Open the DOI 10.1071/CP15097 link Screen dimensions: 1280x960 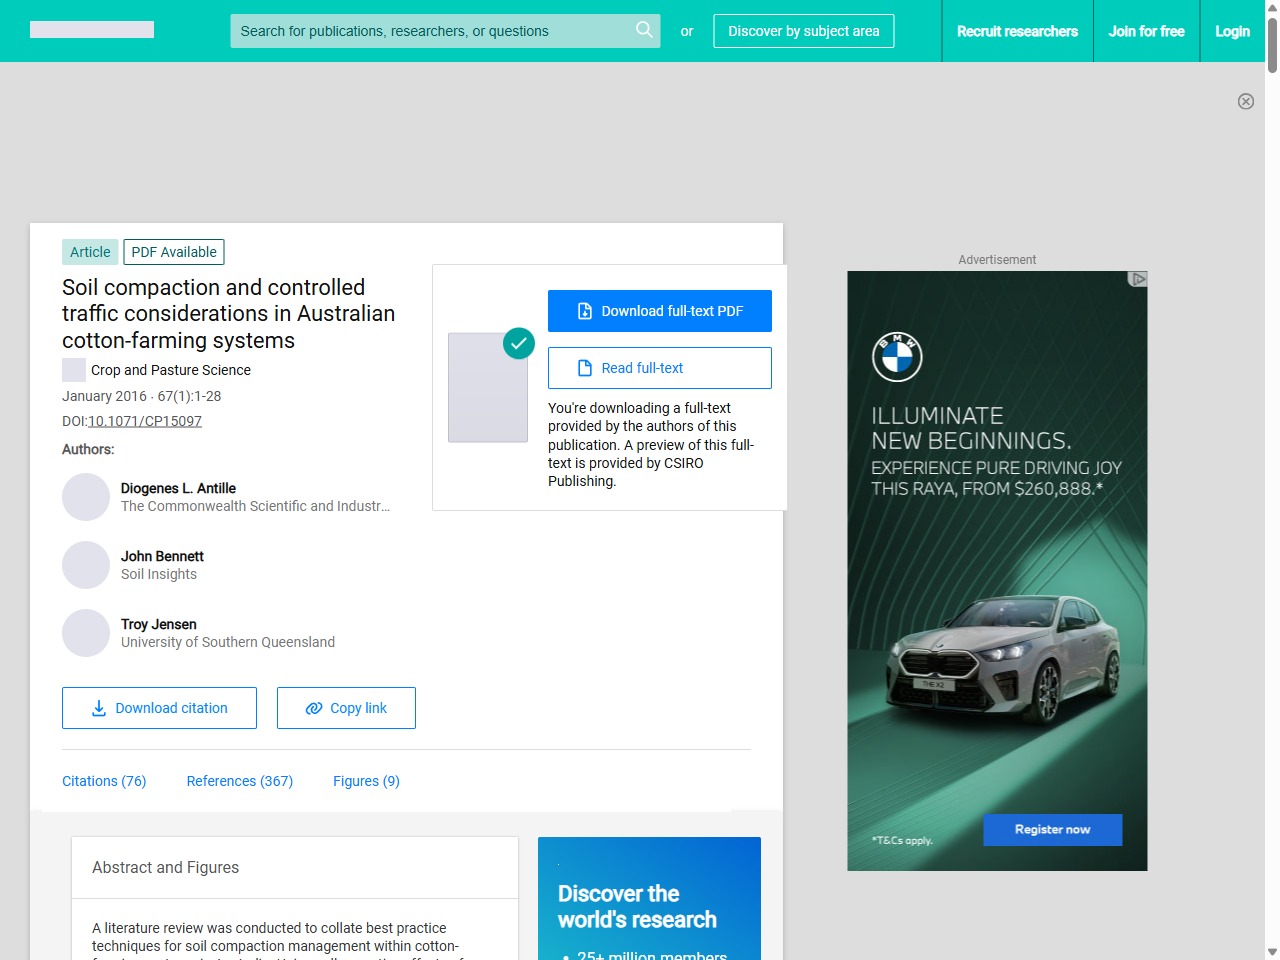(x=145, y=421)
